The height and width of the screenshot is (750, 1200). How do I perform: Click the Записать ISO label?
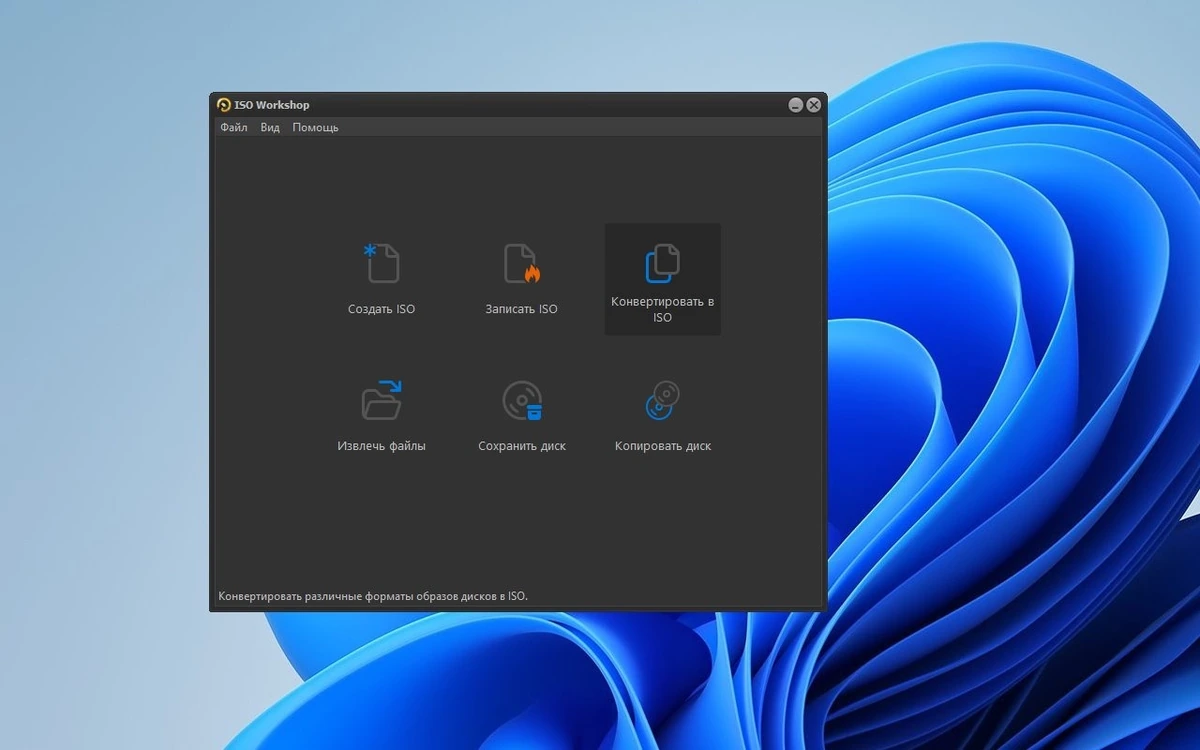click(522, 309)
